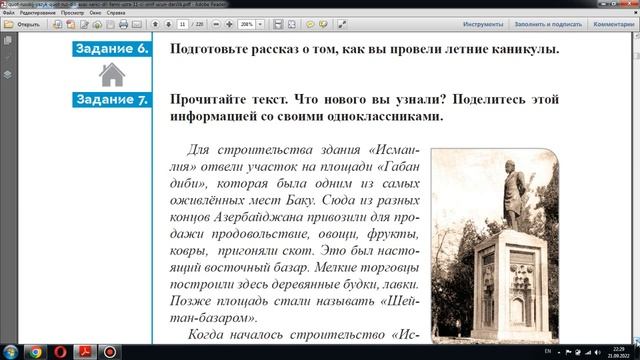The height and width of the screenshot is (360, 640).
Task: Open the Окно menu
Action: [x=95, y=13]
